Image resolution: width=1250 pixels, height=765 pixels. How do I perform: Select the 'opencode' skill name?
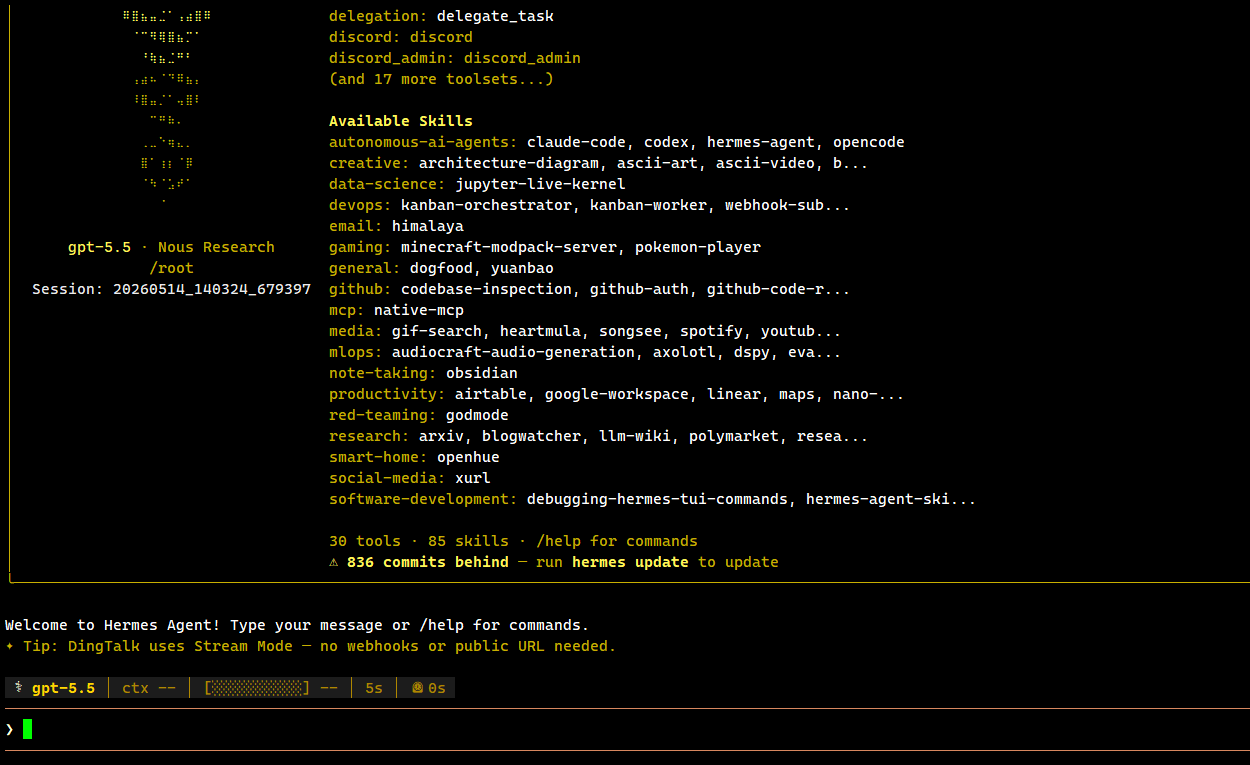tap(869, 142)
